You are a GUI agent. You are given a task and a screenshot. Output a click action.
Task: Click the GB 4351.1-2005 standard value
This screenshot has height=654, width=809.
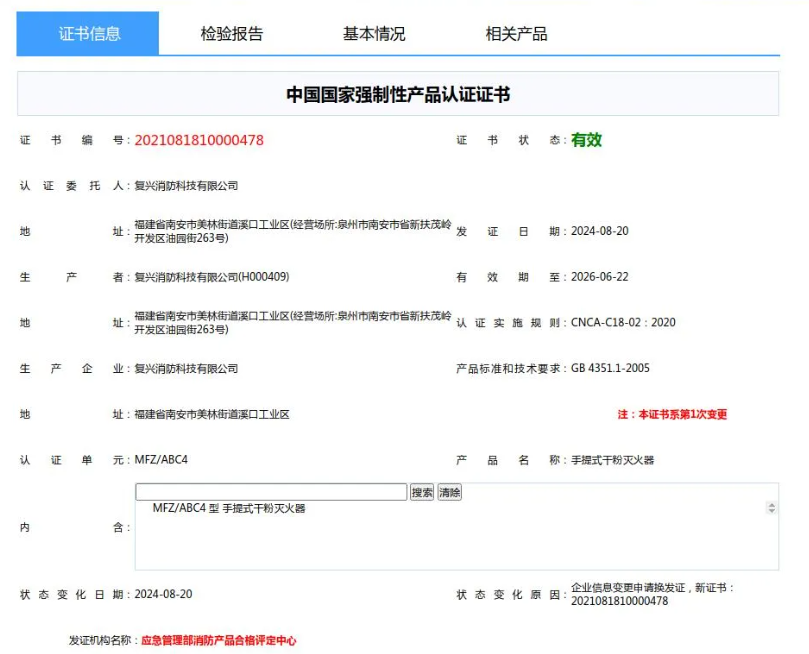coord(610,368)
